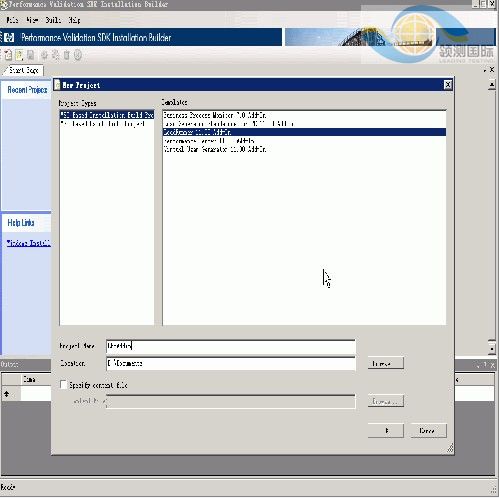Close the Output panel
Image resolution: width=499 pixels, height=498 pixels.
[493, 365]
